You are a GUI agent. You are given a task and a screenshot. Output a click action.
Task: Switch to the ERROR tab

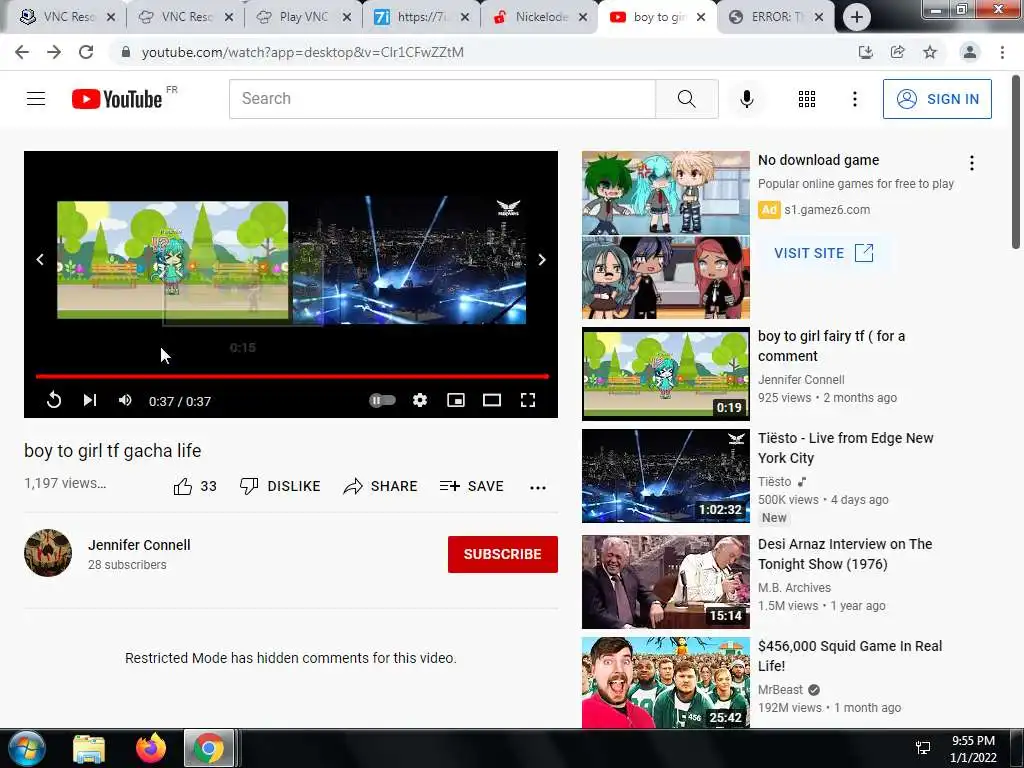pyautogui.click(x=775, y=17)
